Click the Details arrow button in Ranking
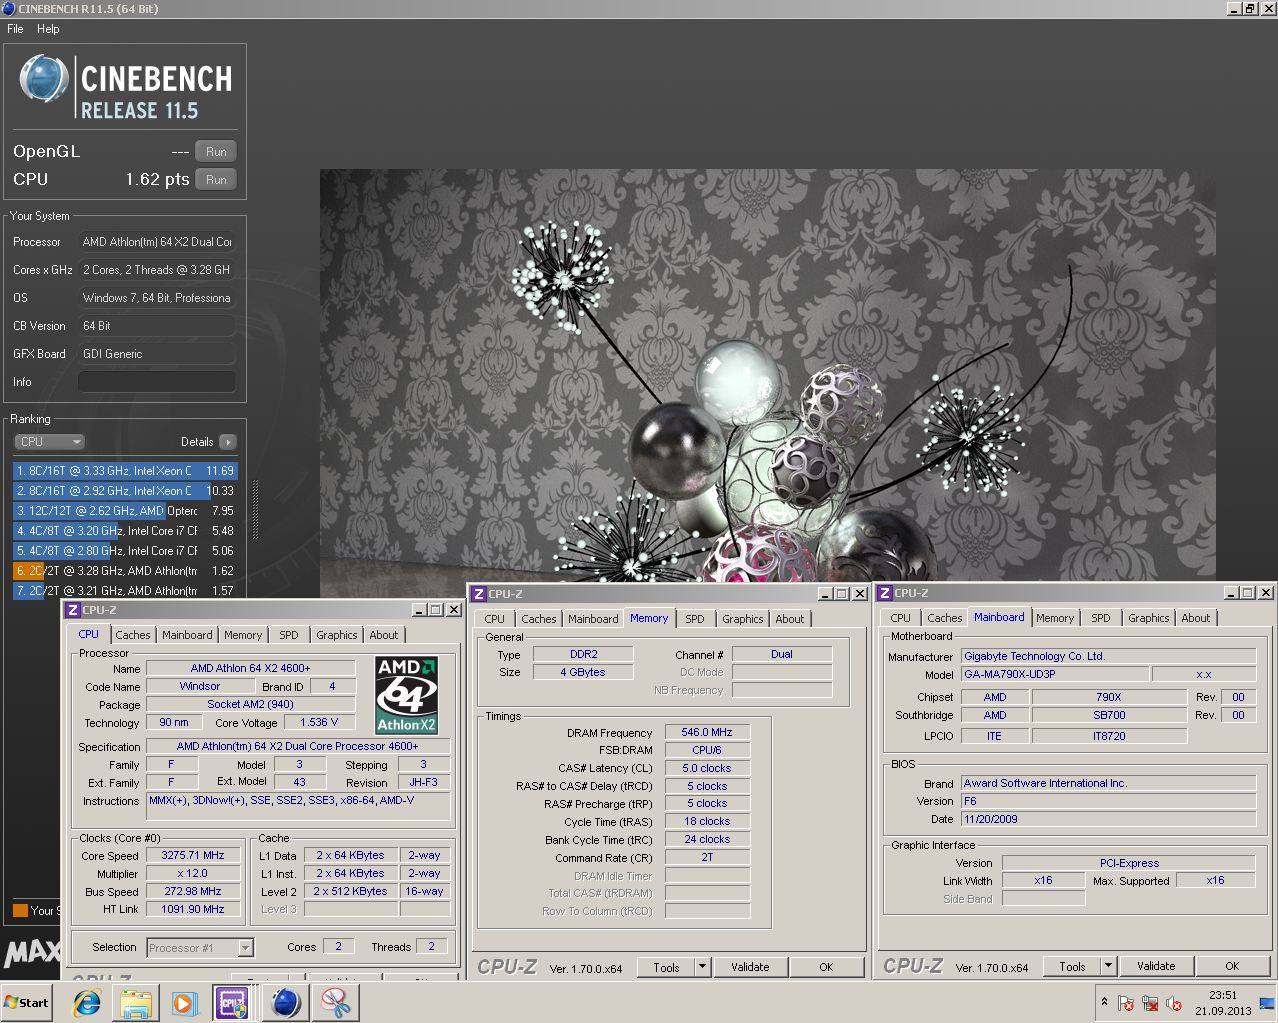 point(228,442)
